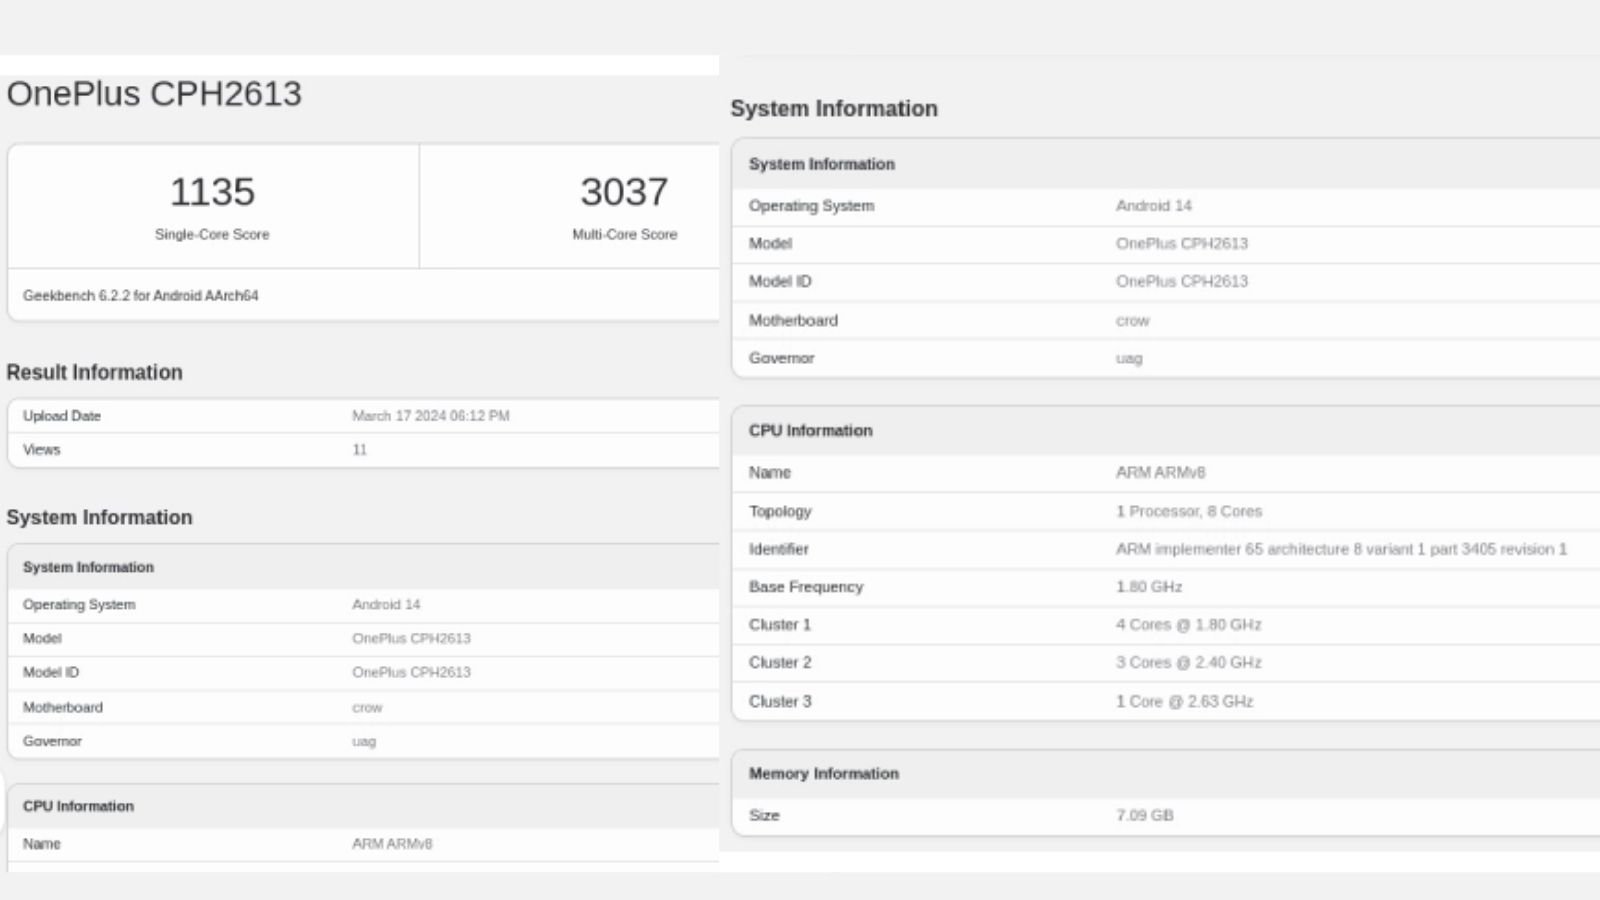Click the memory Size label
Viewport: 1600px width, 900px height.
point(764,816)
